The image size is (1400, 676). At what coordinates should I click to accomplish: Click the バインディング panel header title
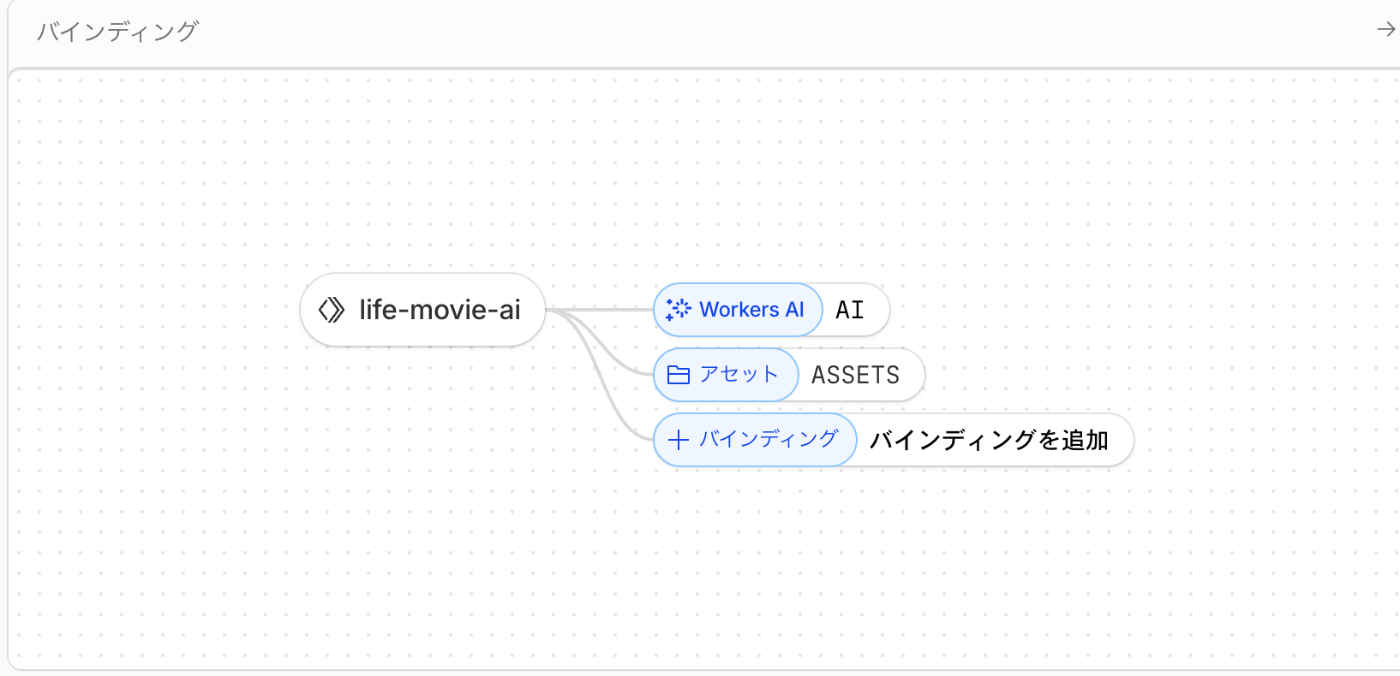[117, 32]
